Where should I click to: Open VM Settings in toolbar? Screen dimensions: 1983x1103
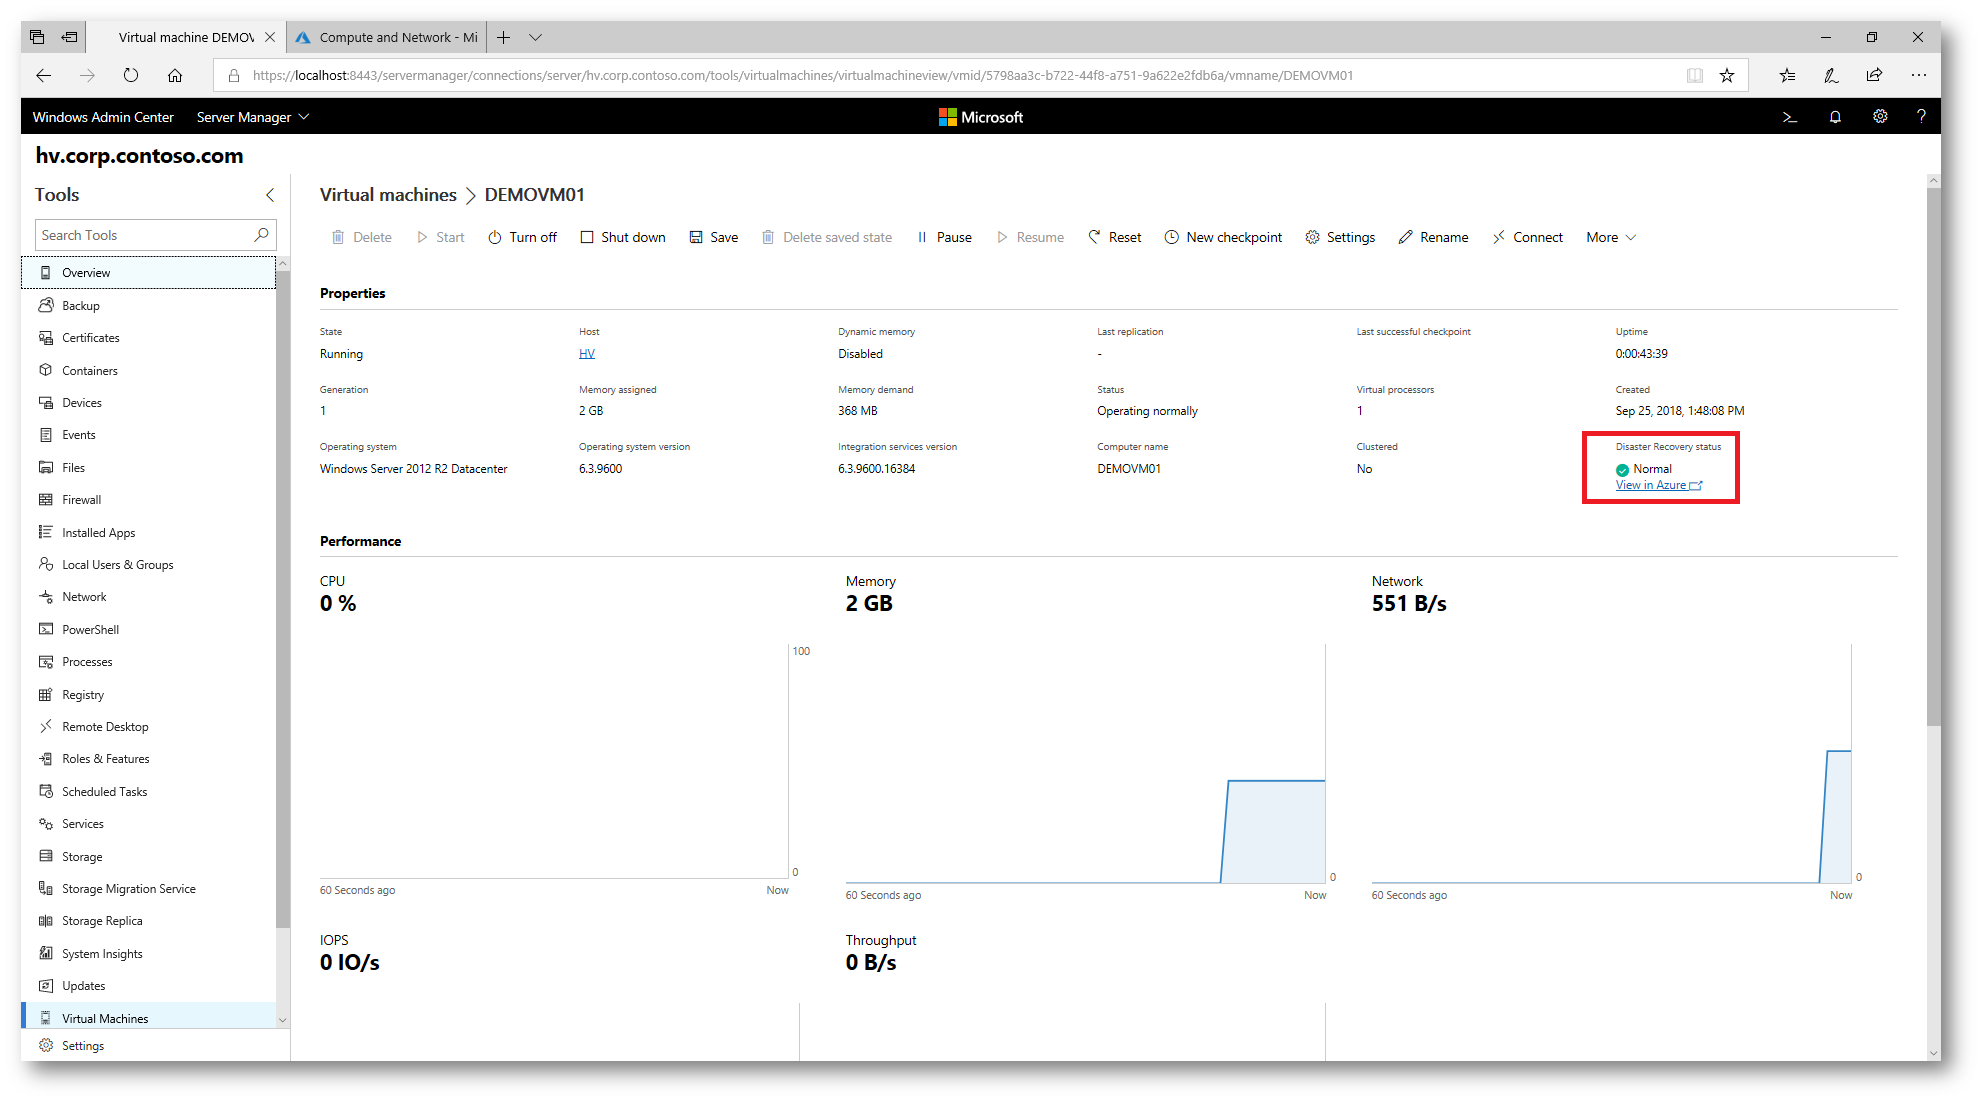(1340, 237)
